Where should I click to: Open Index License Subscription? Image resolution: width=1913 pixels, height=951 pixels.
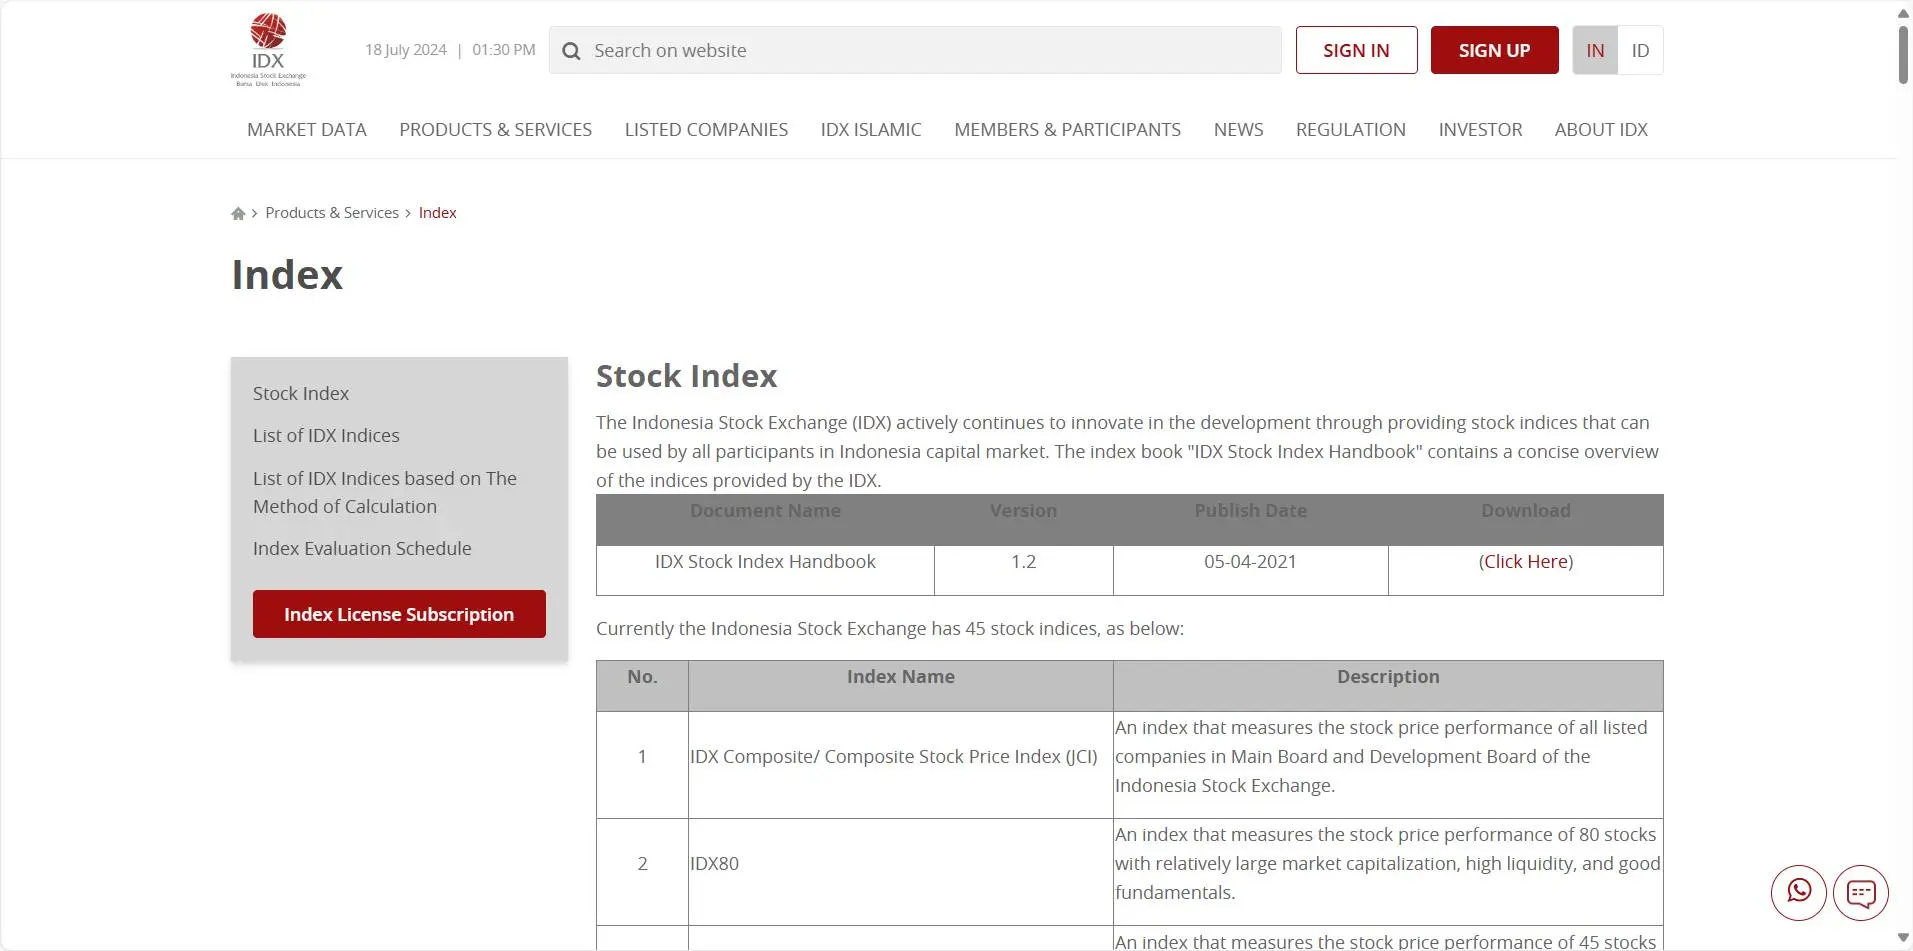(x=399, y=614)
